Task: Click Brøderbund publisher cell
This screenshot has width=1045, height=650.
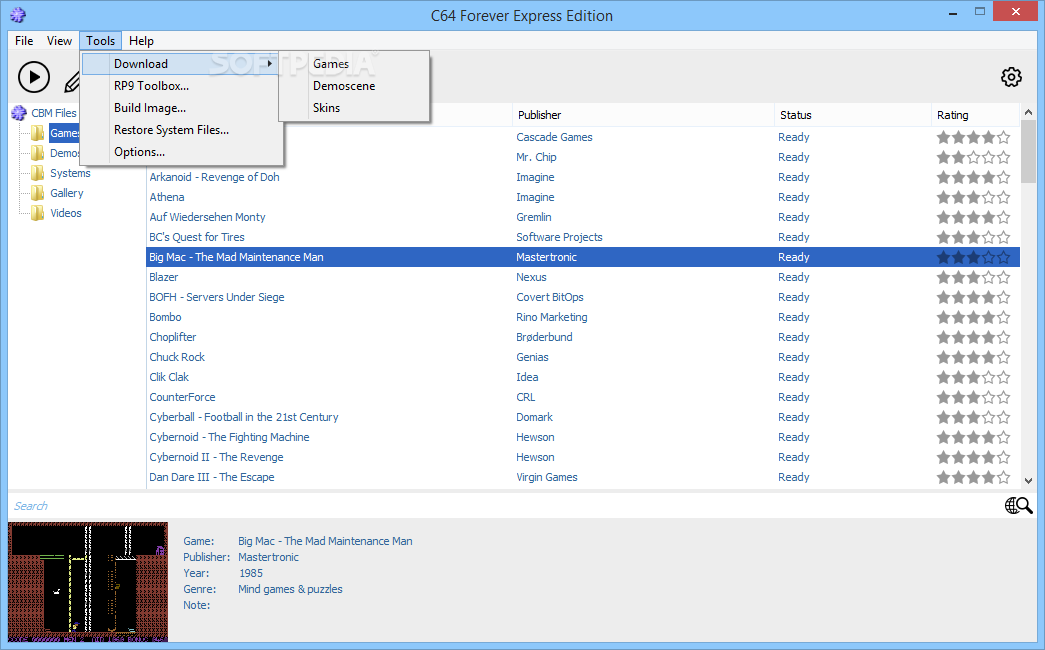Action: 544,337
